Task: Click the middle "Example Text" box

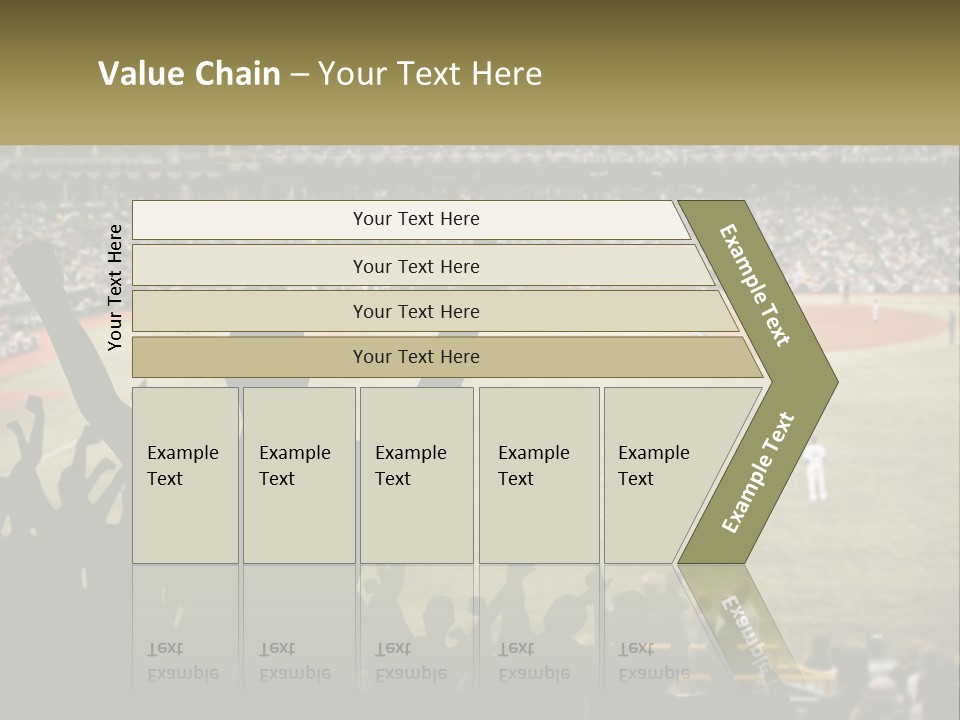Action: point(416,475)
